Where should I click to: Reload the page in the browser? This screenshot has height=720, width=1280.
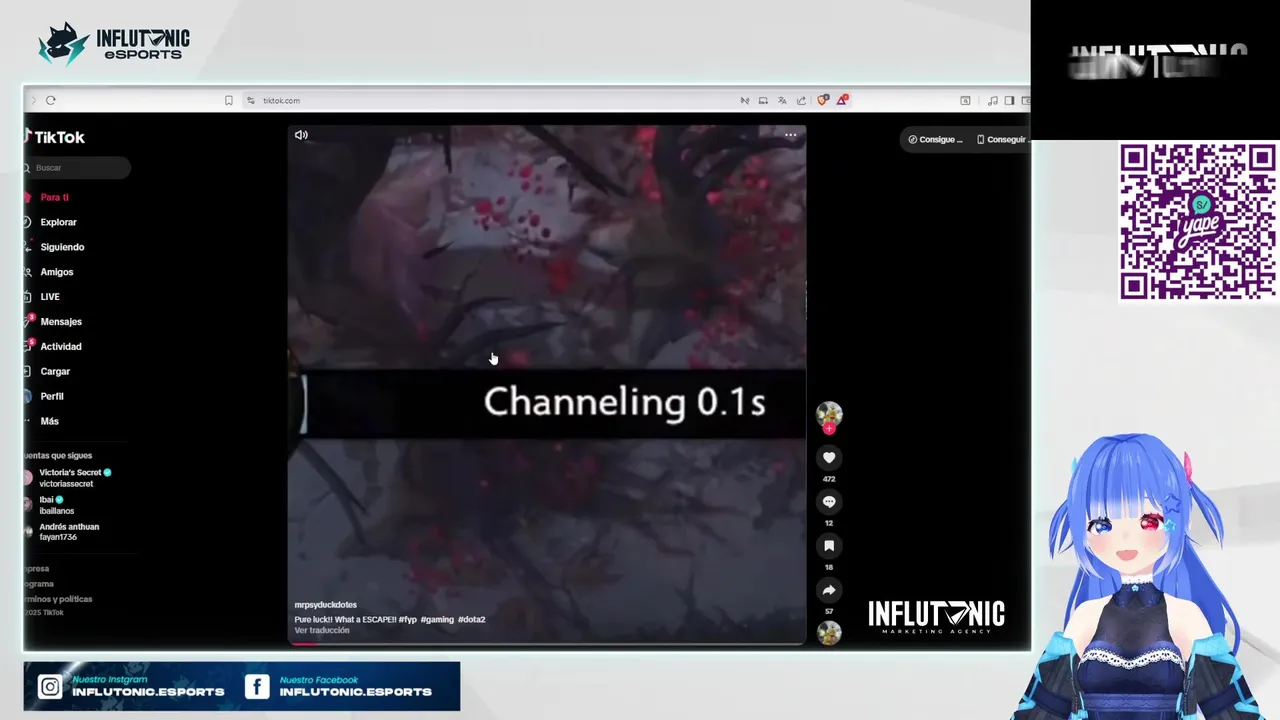point(51,100)
